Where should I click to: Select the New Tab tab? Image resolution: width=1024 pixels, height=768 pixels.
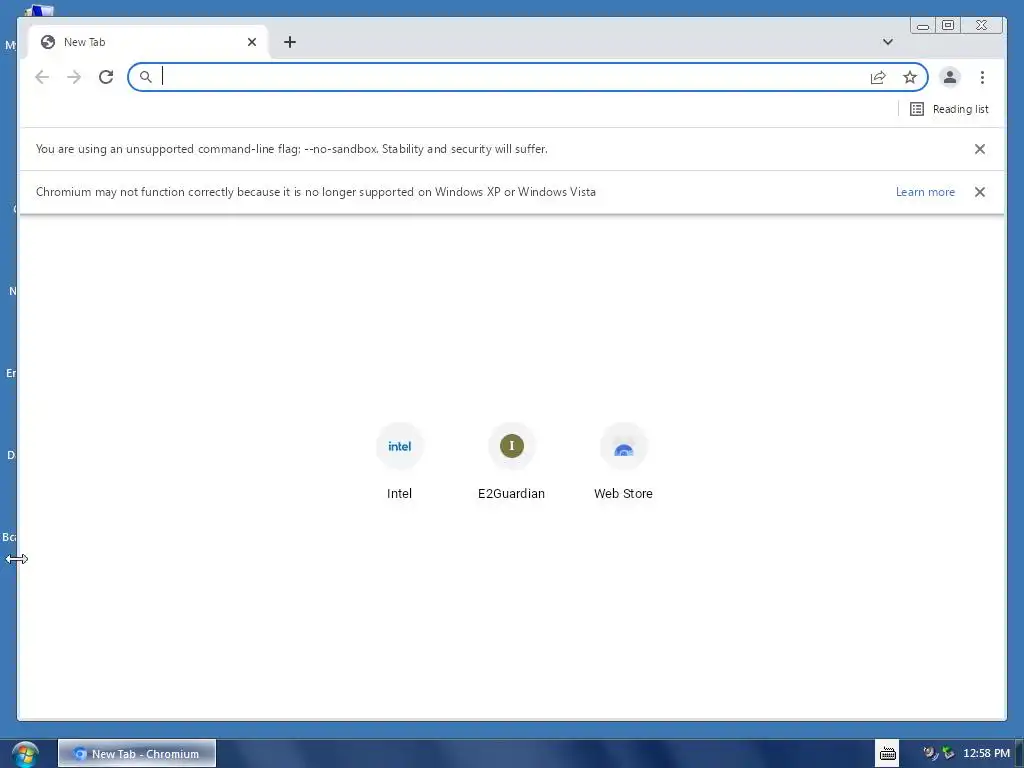pos(147,42)
